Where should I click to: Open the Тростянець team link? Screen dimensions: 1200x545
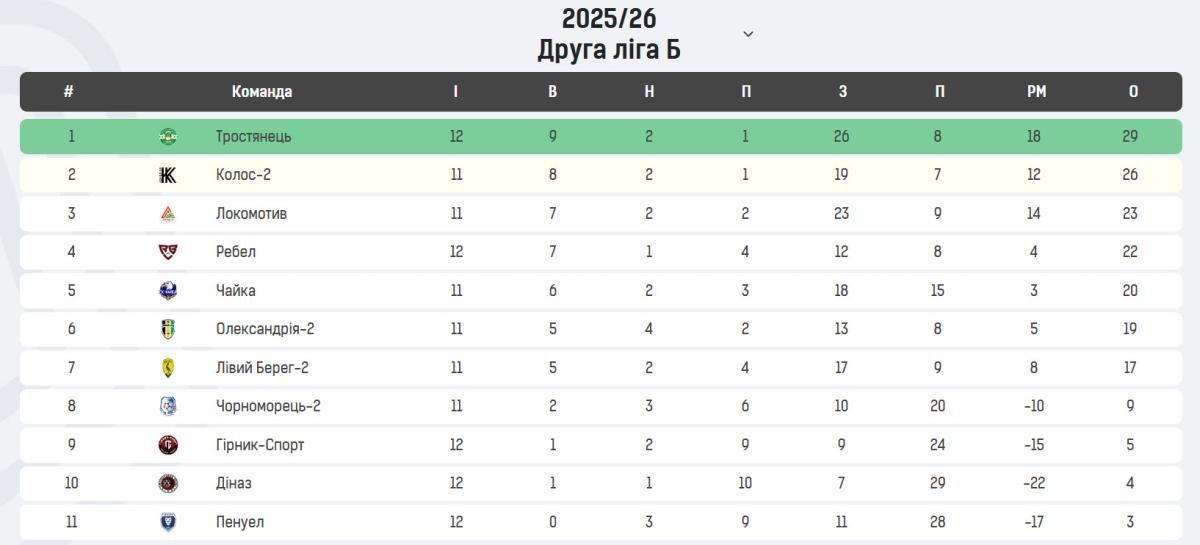253,137
